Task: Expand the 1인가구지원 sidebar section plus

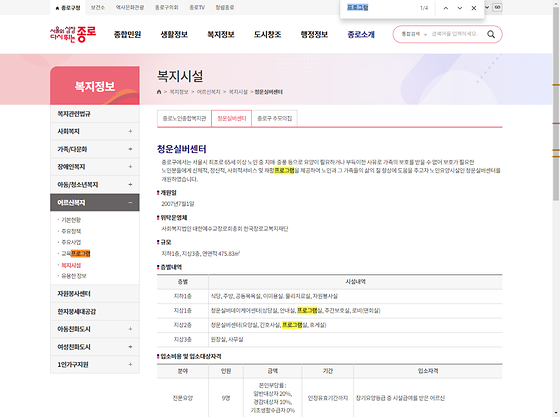Action: pos(130,365)
